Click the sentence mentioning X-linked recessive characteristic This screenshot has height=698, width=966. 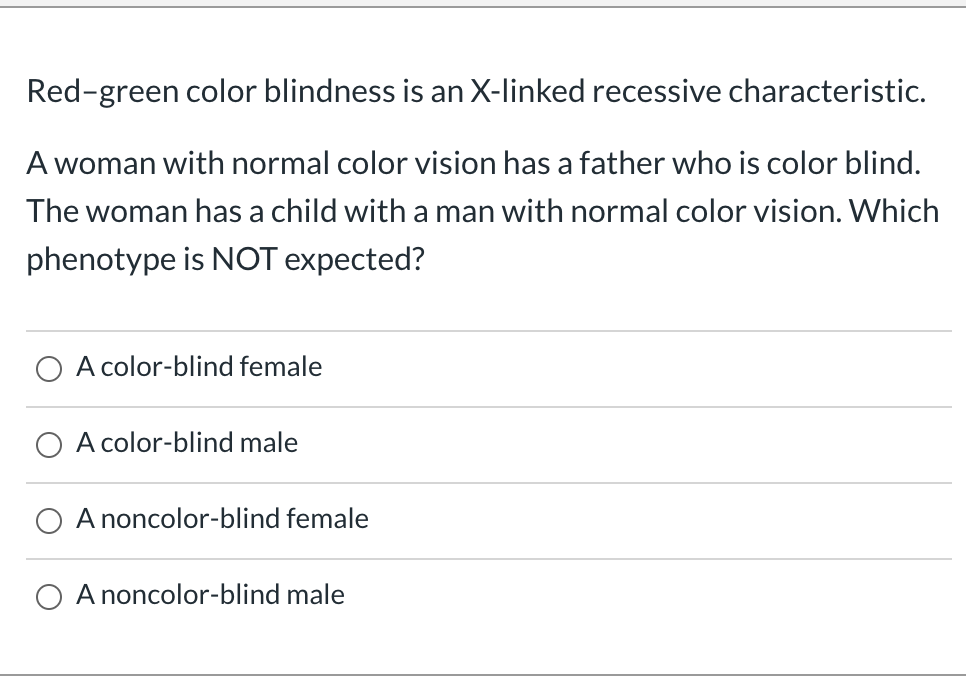point(475,91)
